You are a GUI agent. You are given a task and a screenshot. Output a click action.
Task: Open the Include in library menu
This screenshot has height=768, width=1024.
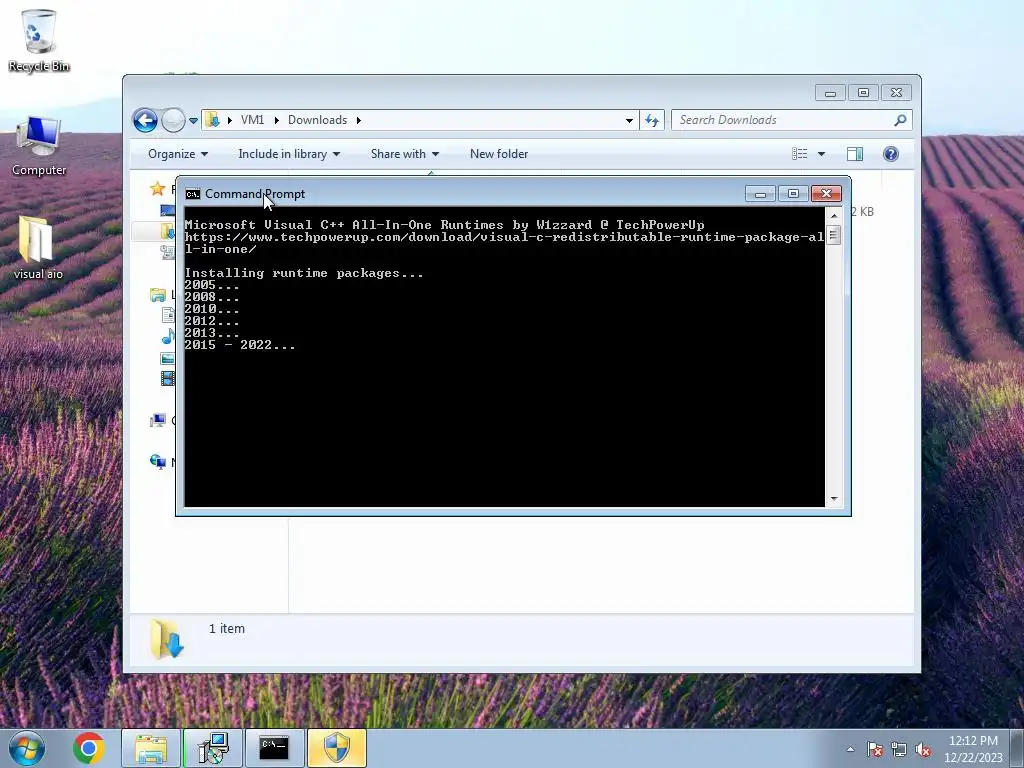pyautogui.click(x=289, y=153)
